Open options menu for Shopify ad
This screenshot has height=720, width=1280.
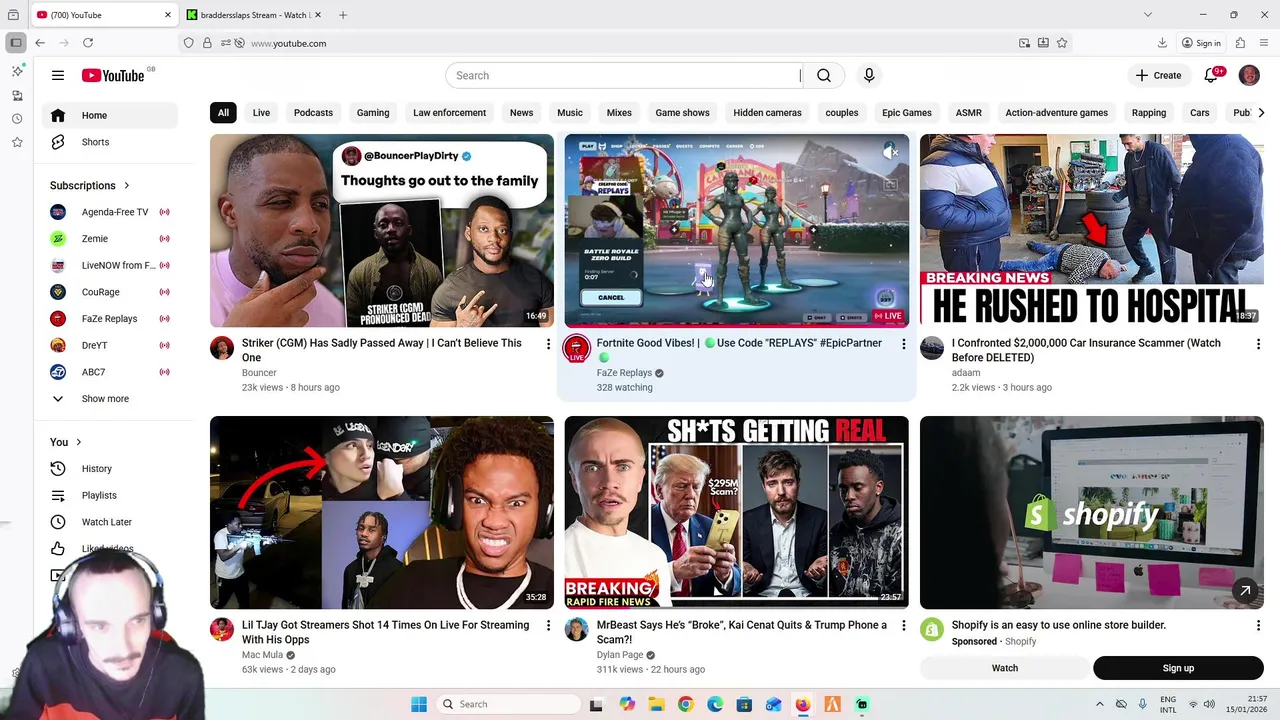pyautogui.click(x=1258, y=626)
